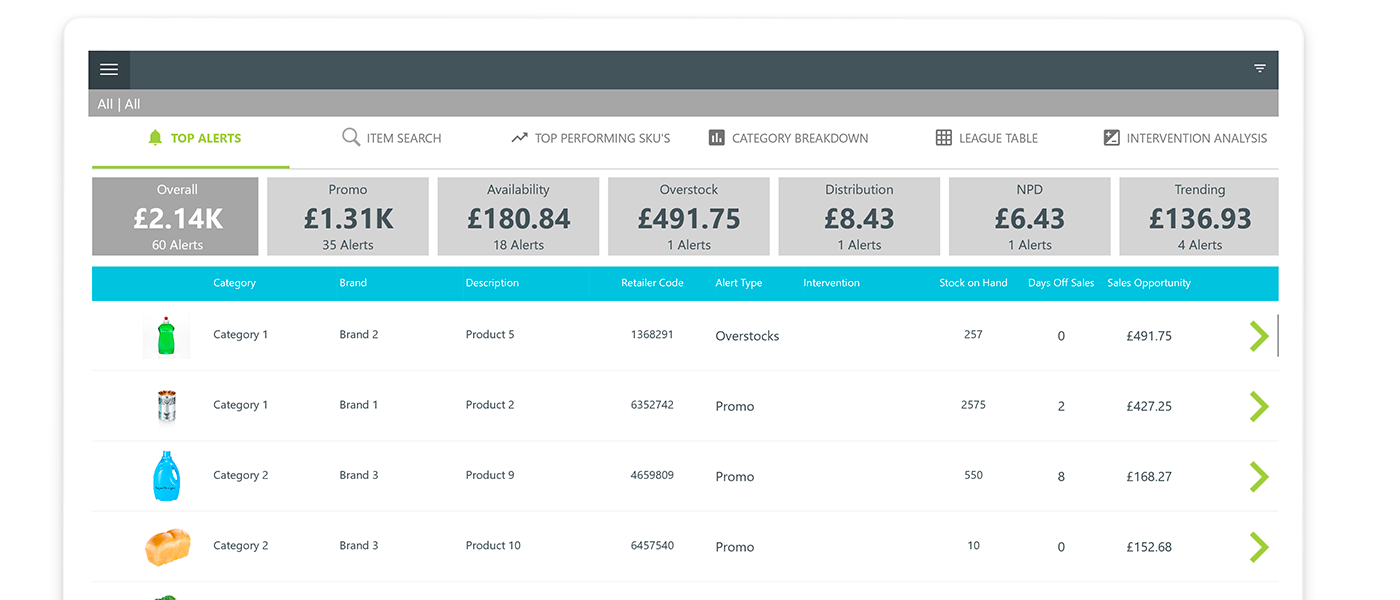Expand the Product 10 row chevron
The height and width of the screenshot is (600, 1400).
[1258, 547]
